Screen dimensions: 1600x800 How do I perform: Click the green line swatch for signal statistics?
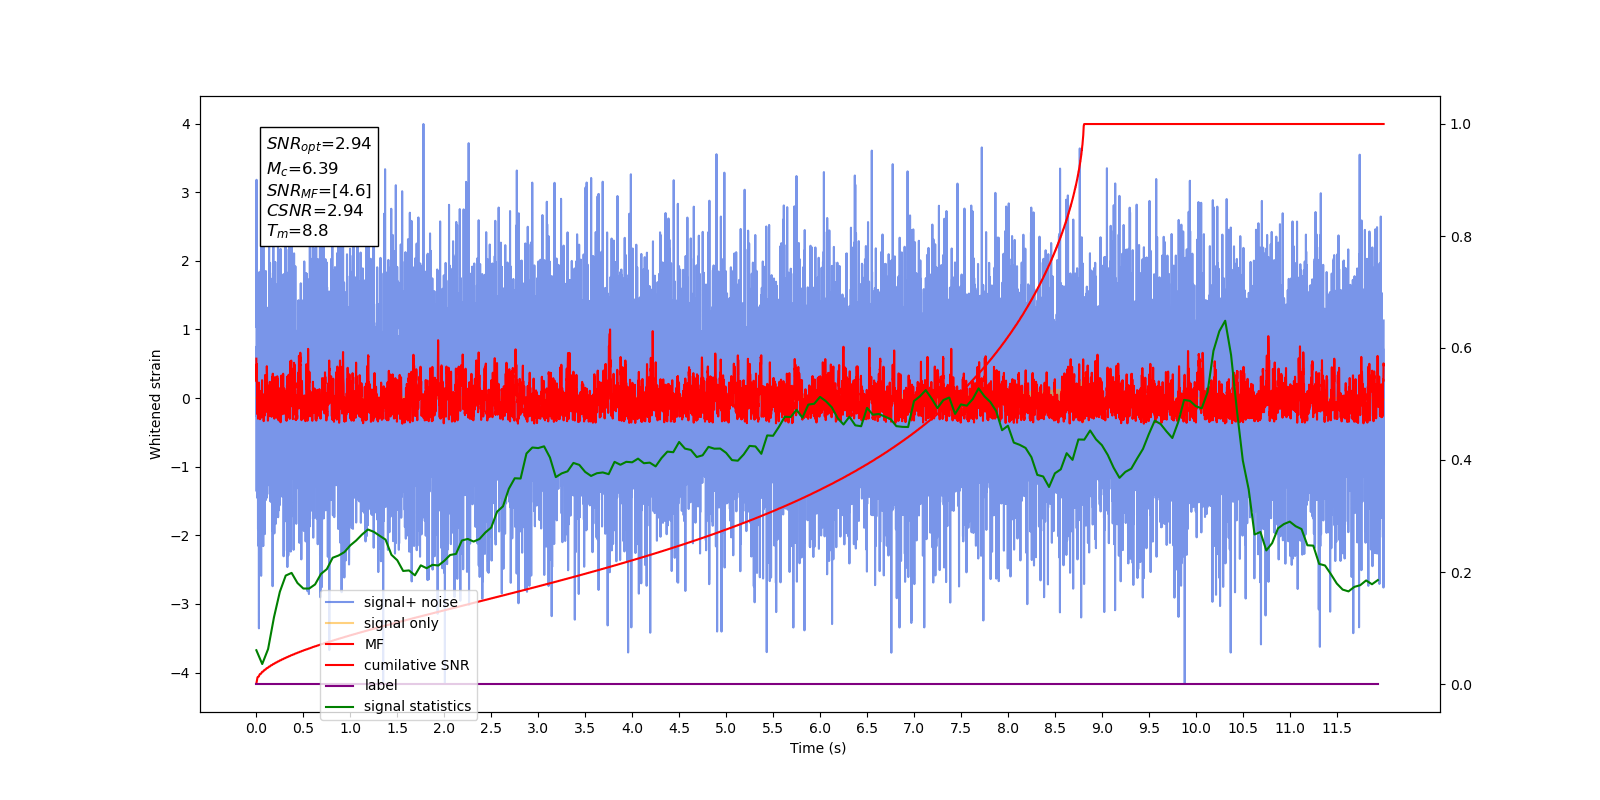tap(340, 707)
